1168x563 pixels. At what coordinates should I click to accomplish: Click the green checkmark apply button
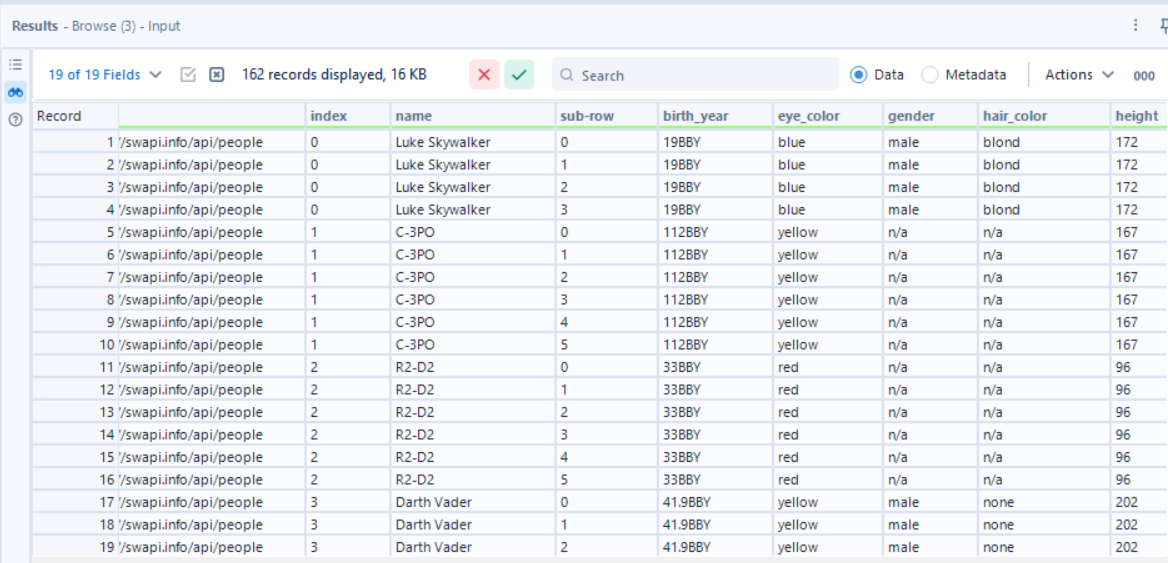519,75
